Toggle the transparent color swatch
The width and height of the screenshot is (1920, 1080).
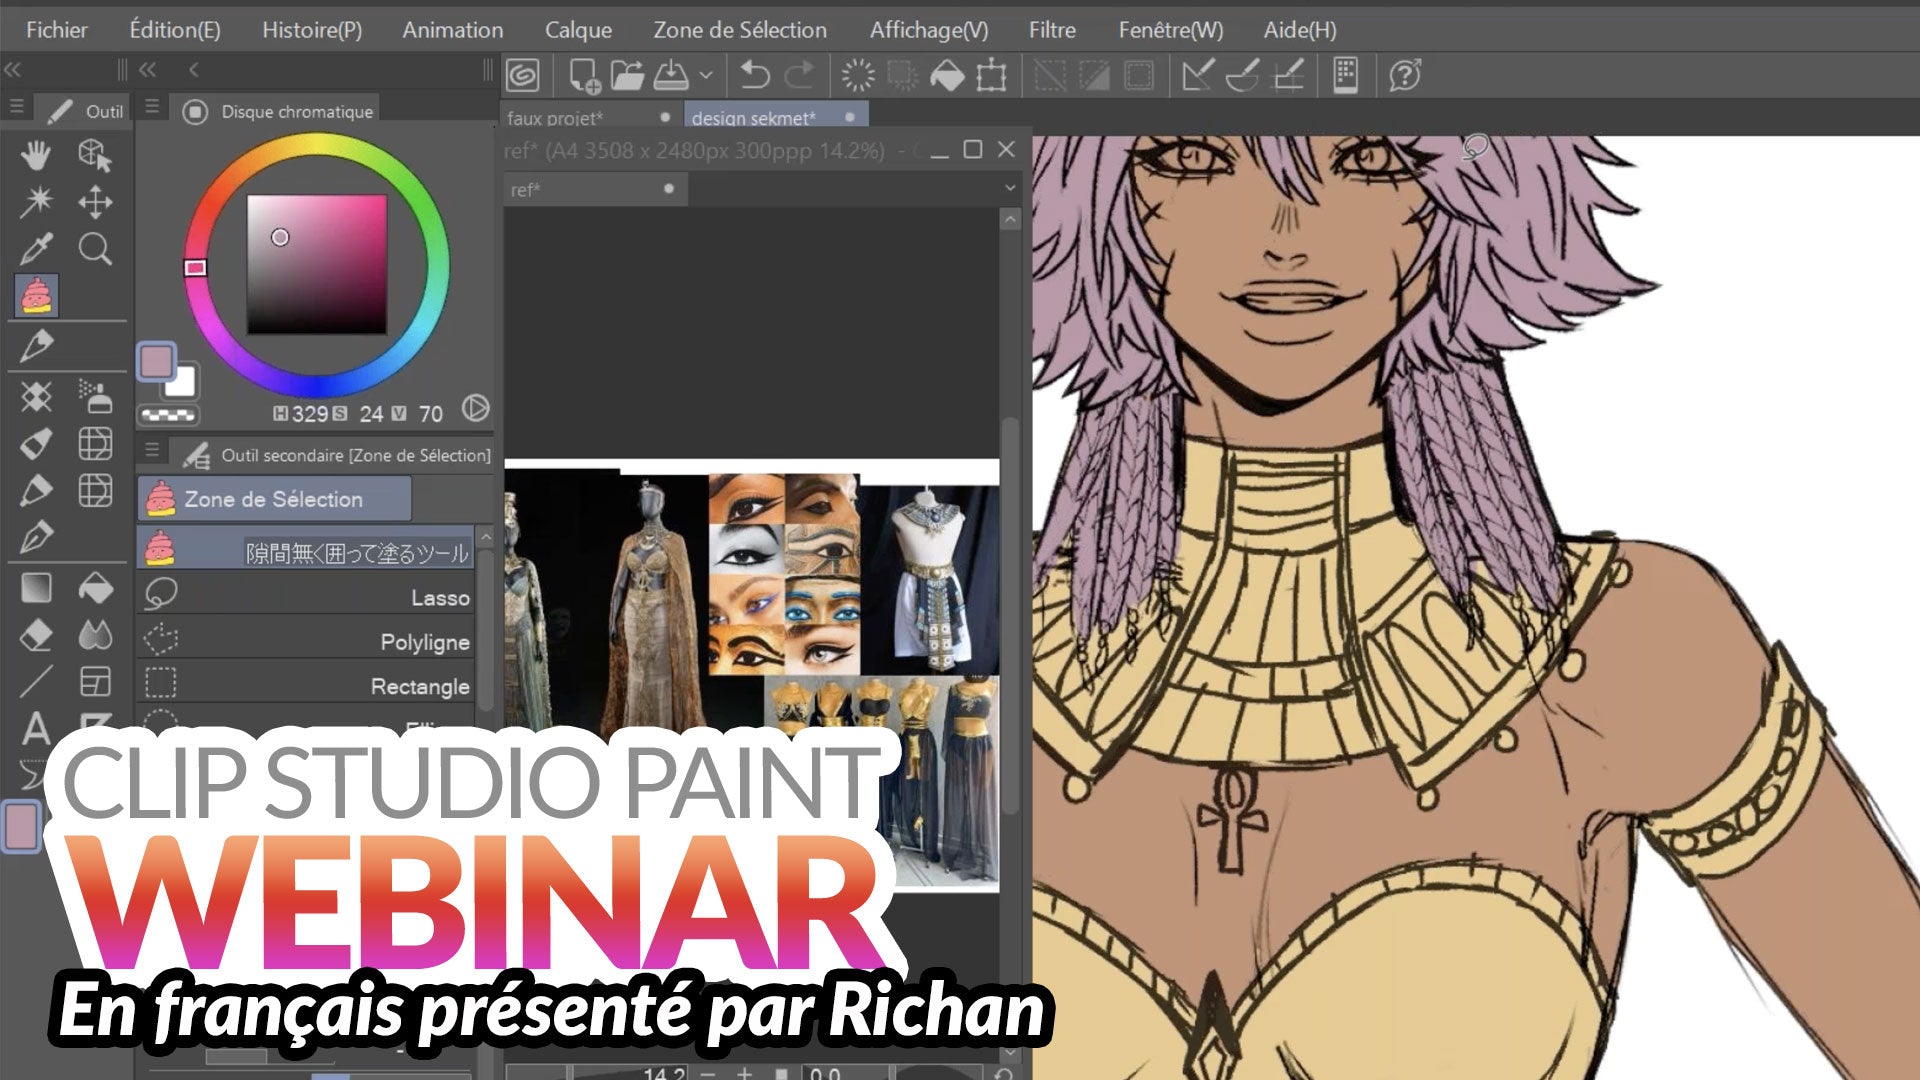[x=168, y=414]
